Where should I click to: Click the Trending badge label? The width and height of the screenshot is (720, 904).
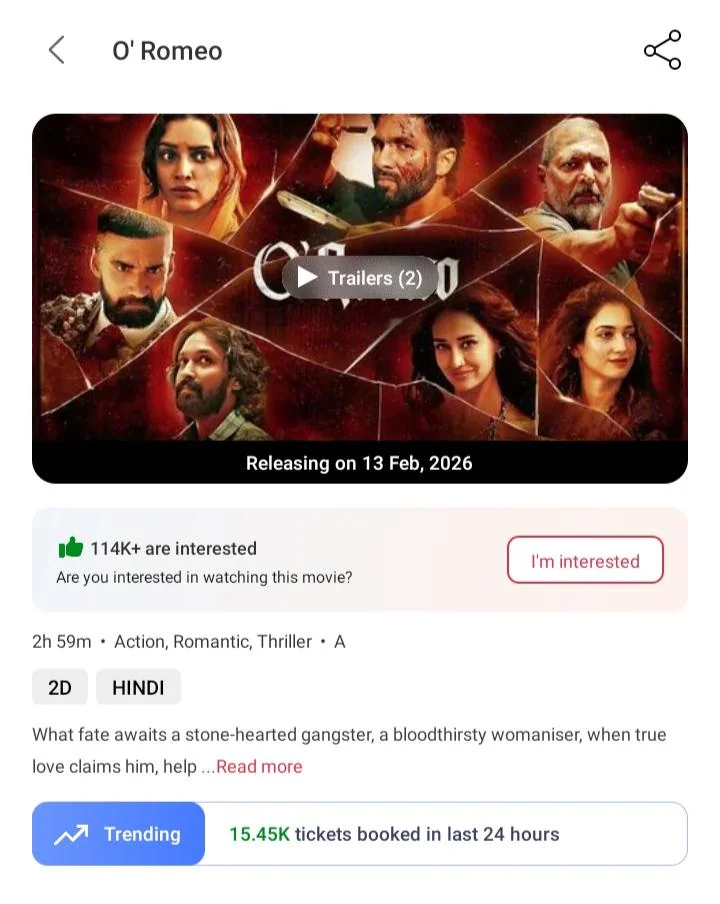pos(142,834)
